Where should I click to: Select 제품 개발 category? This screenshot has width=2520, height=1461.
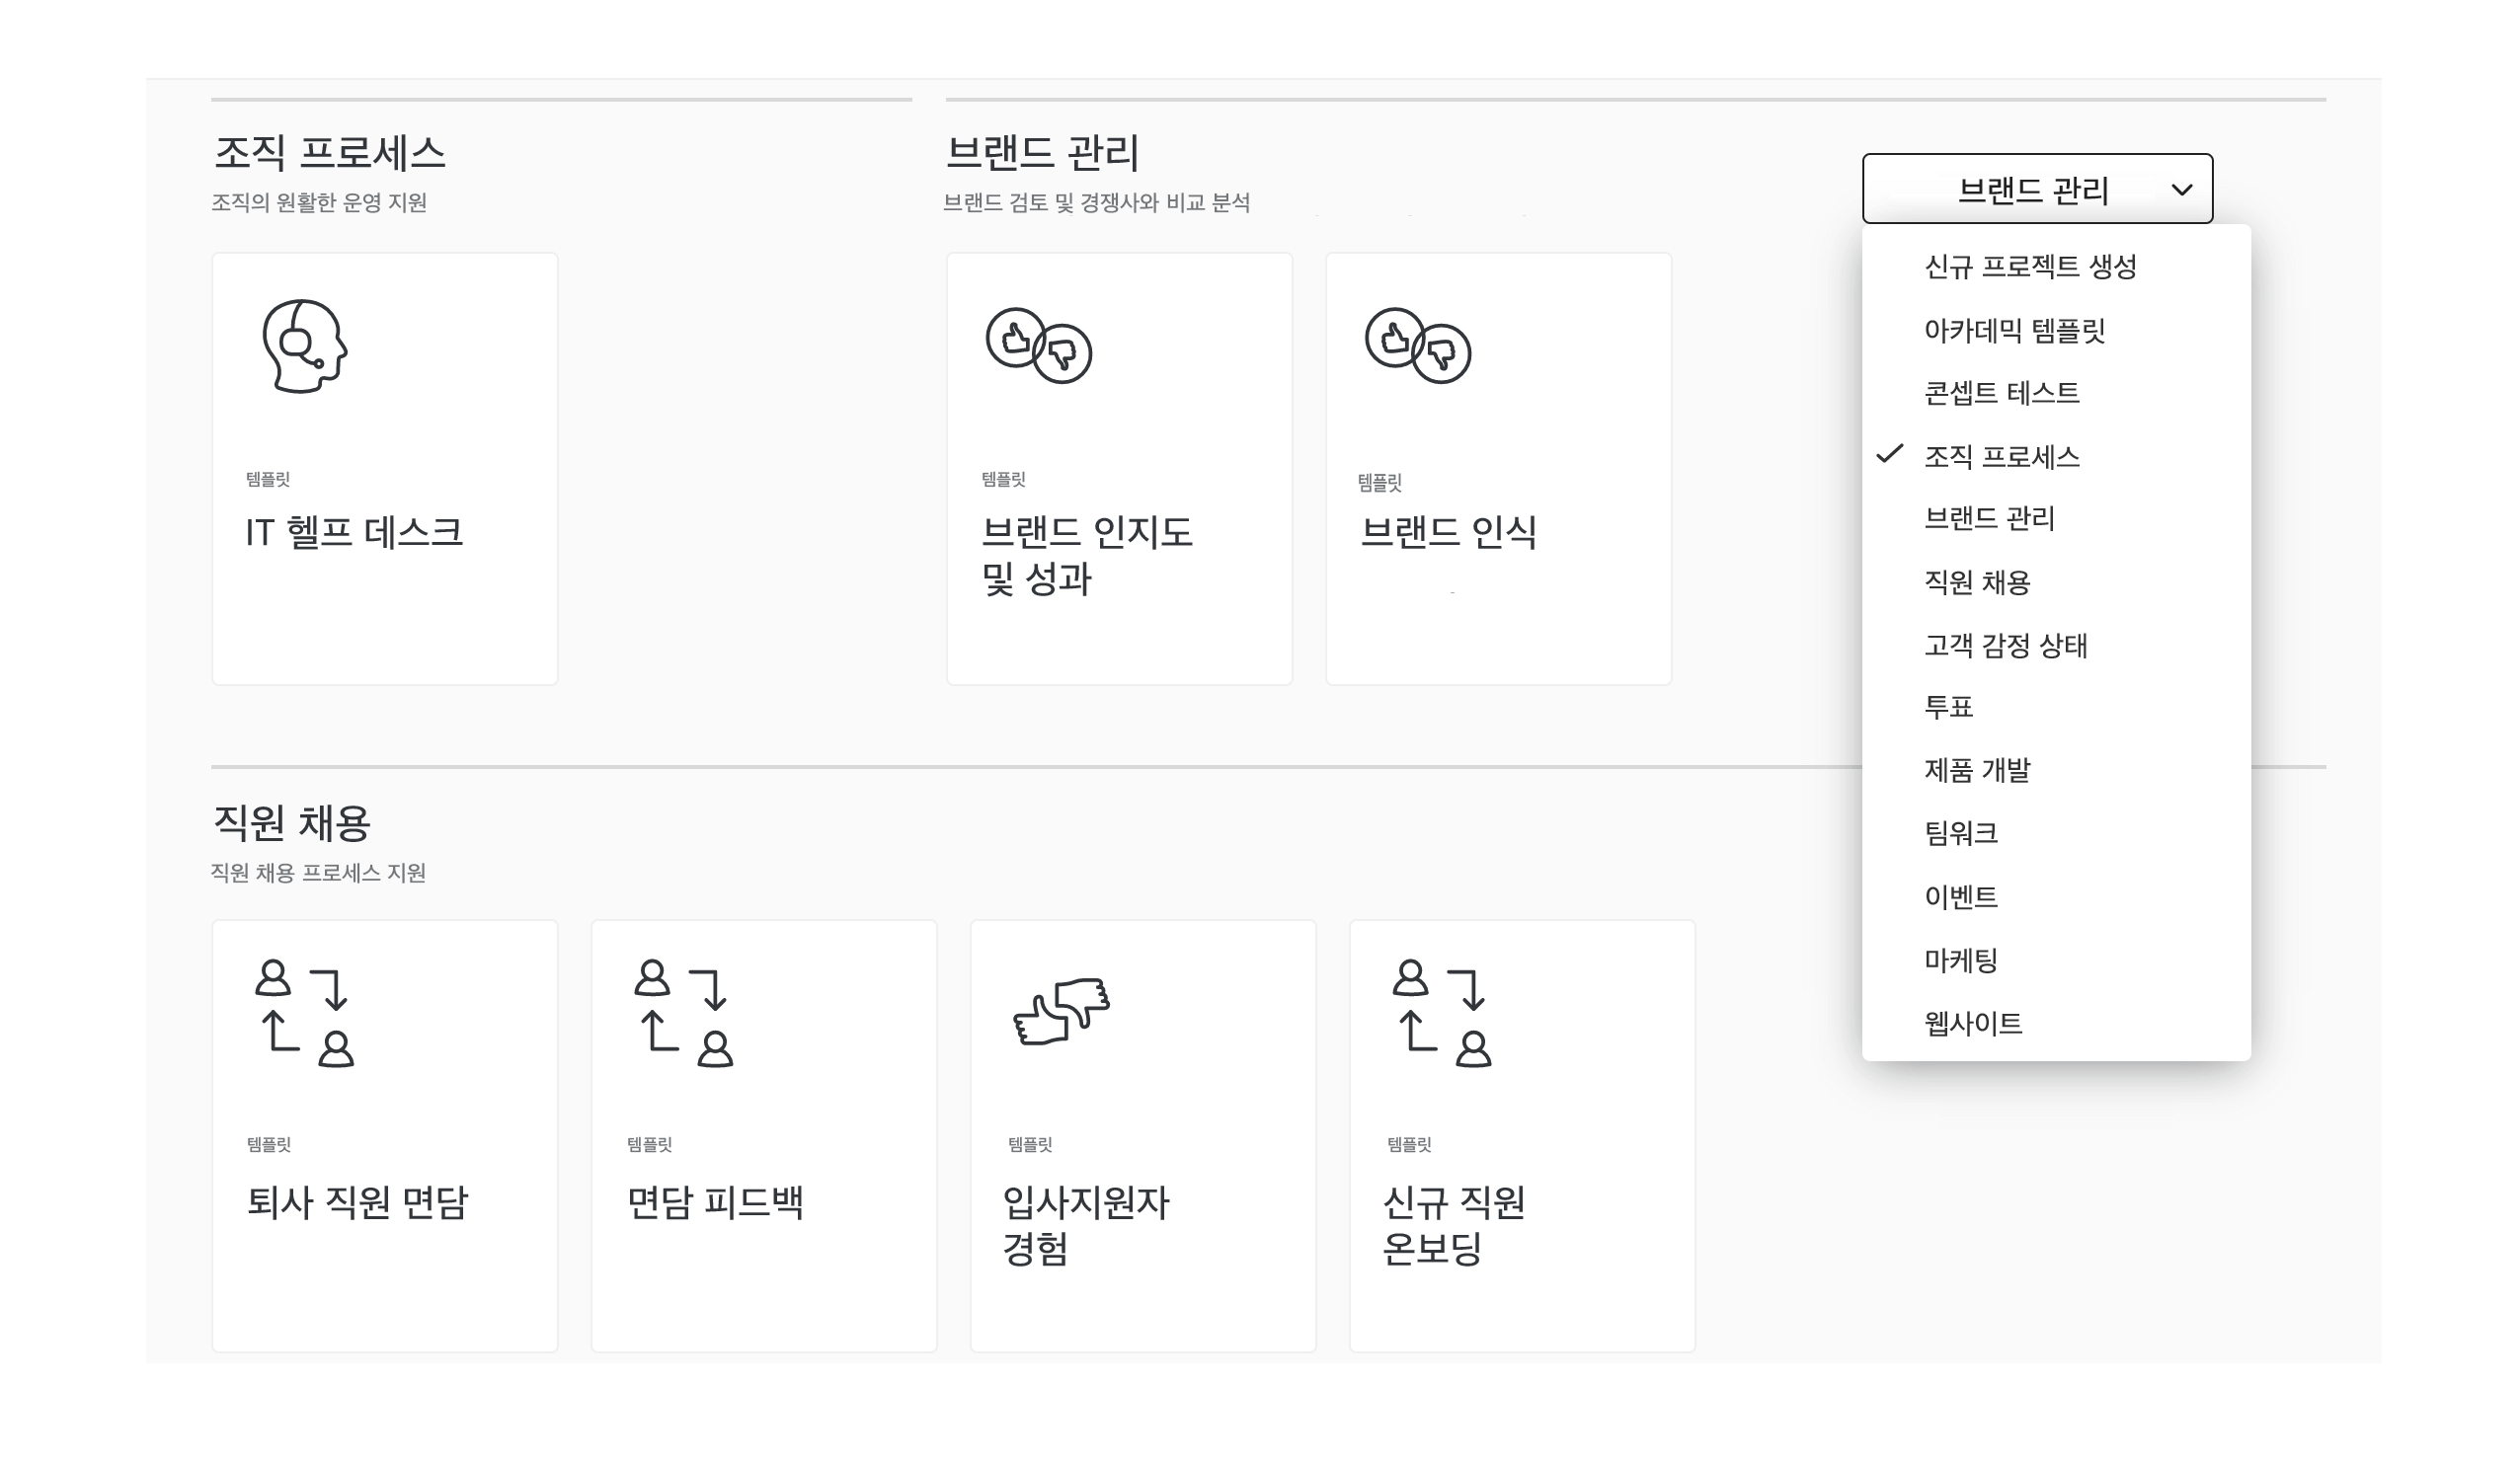coord(2056,770)
